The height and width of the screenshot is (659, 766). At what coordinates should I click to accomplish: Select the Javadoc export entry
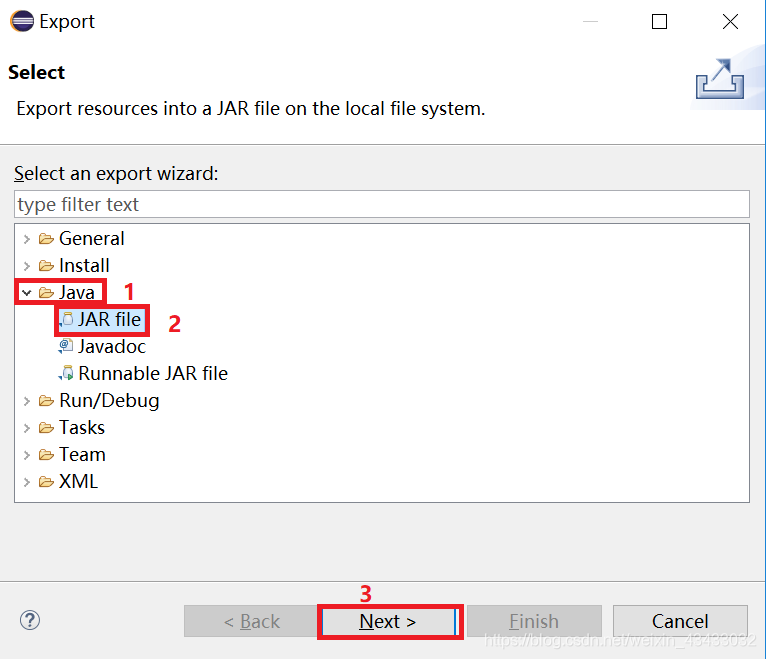pos(112,346)
